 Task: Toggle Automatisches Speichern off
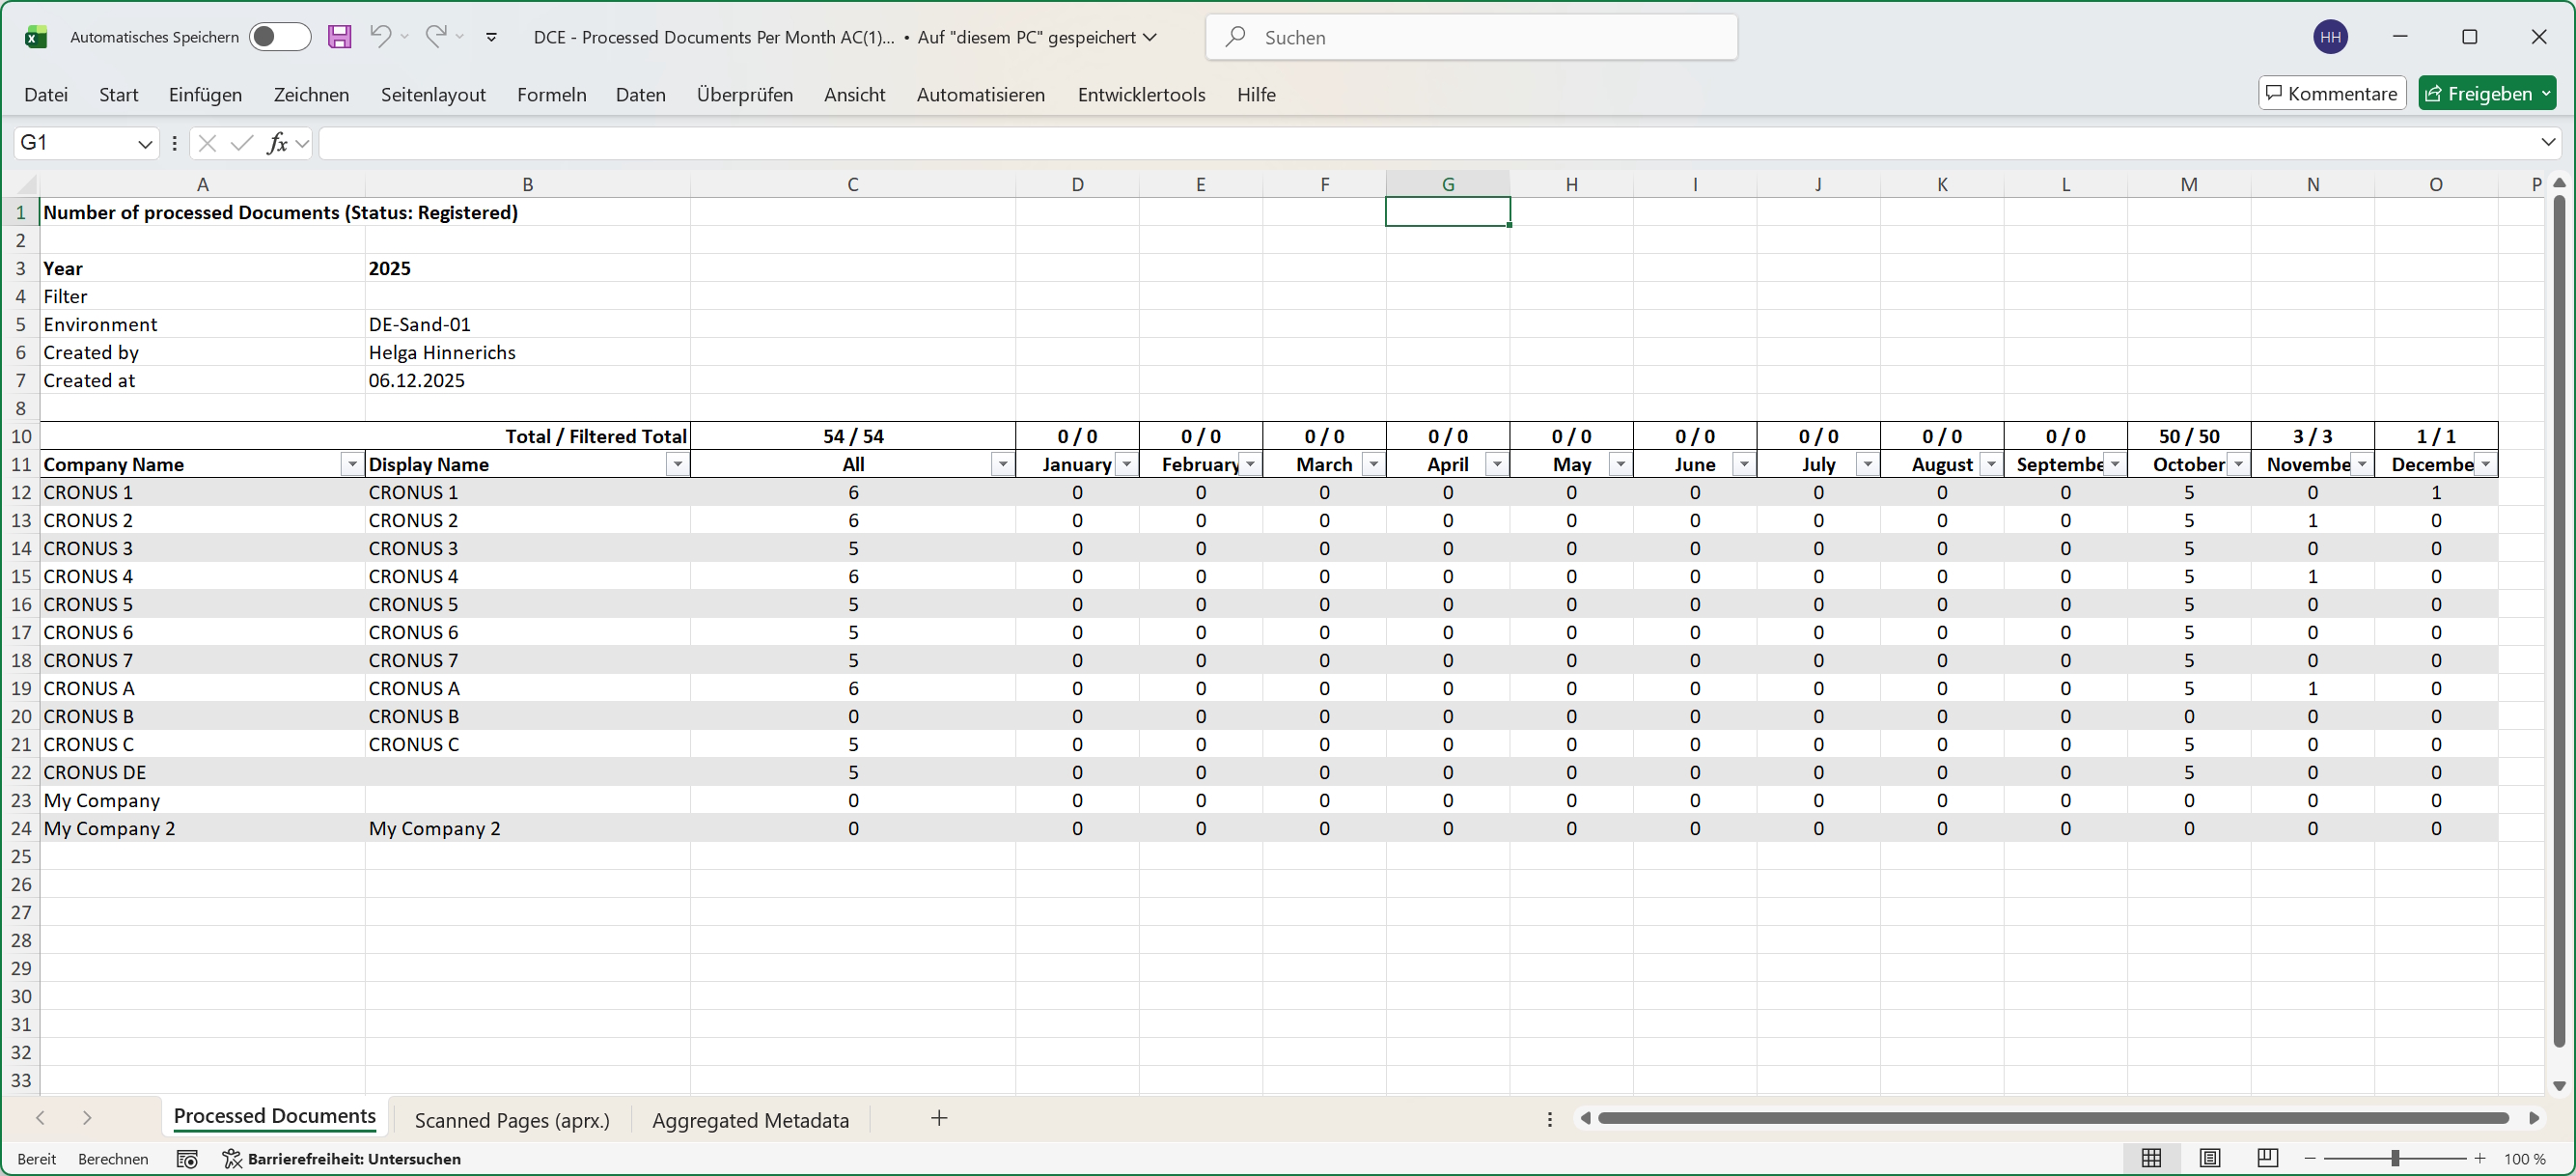click(x=280, y=37)
